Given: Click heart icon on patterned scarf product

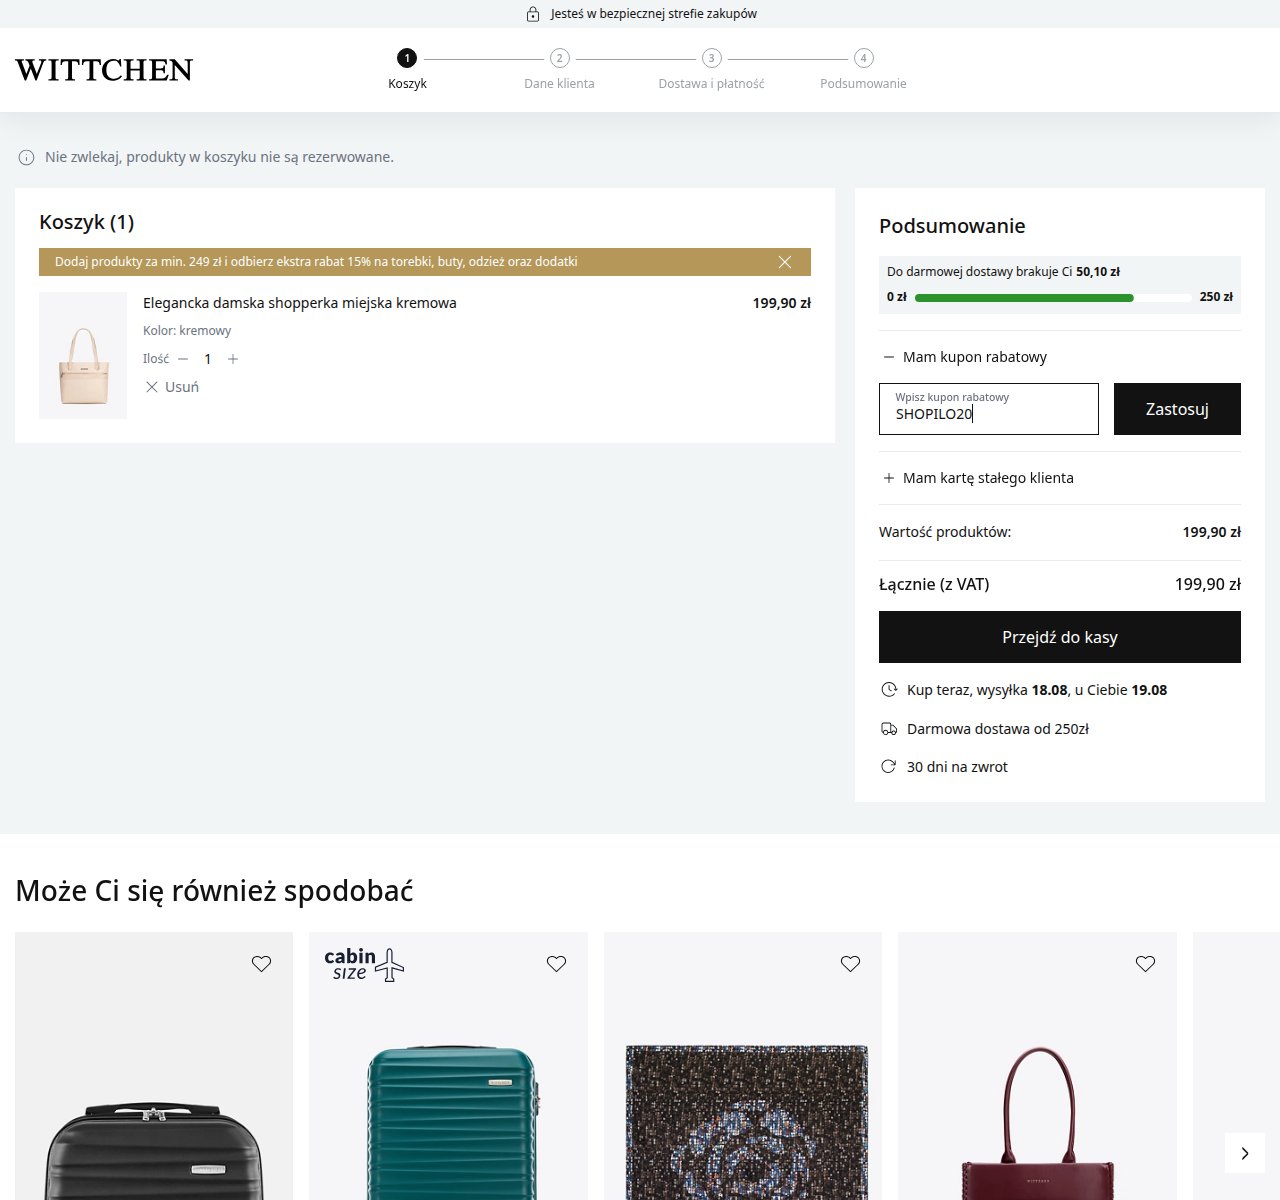Looking at the screenshot, I should coord(850,964).
